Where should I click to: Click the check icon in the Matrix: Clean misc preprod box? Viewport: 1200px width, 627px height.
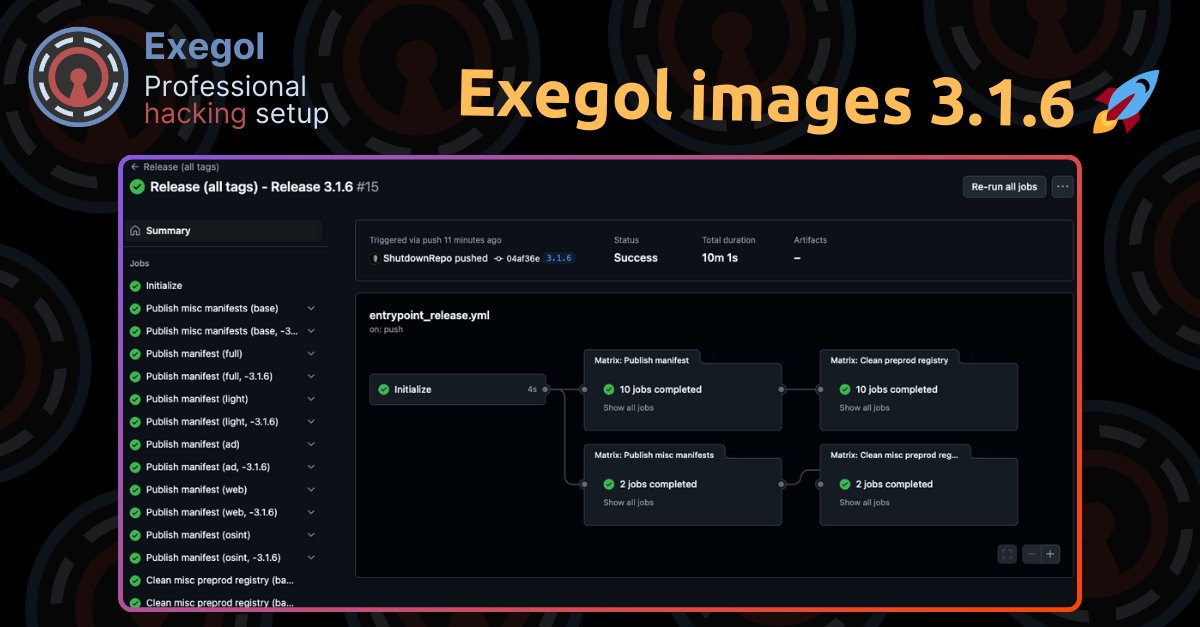coord(845,484)
